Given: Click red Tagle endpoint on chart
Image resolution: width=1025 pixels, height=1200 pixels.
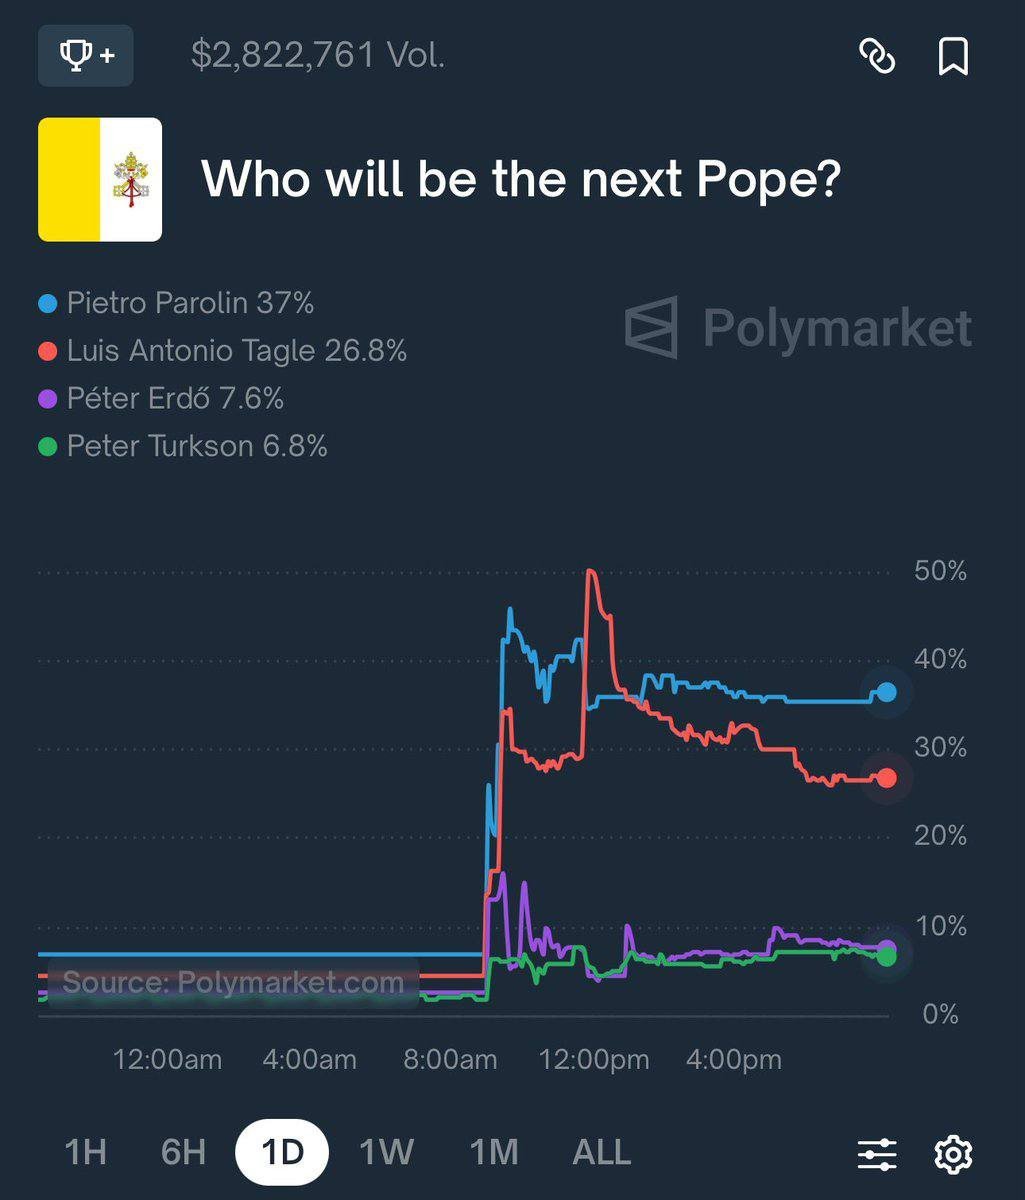Looking at the screenshot, I should pyautogui.click(x=886, y=778).
